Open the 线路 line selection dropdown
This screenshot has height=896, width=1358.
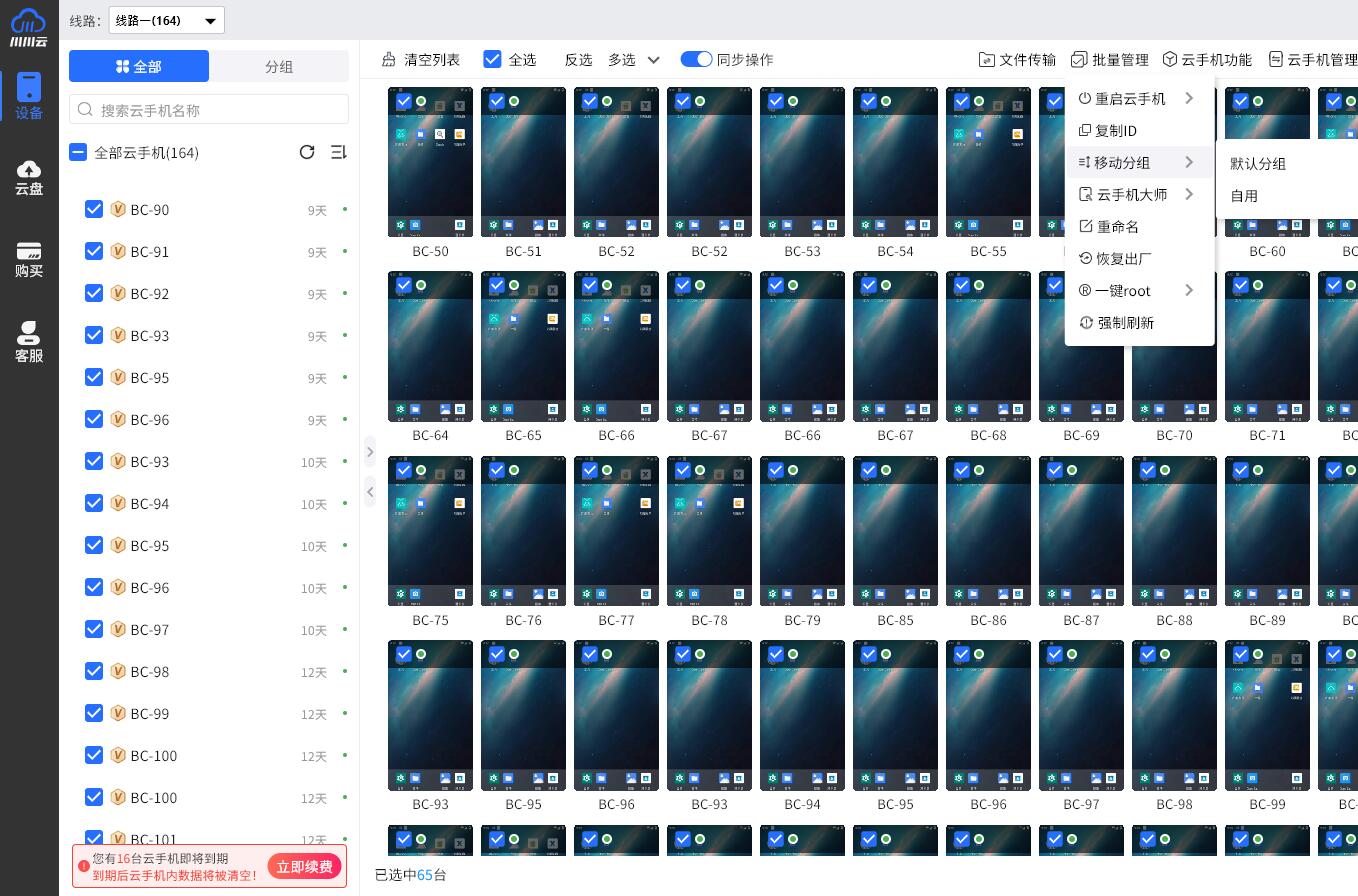coord(166,20)
